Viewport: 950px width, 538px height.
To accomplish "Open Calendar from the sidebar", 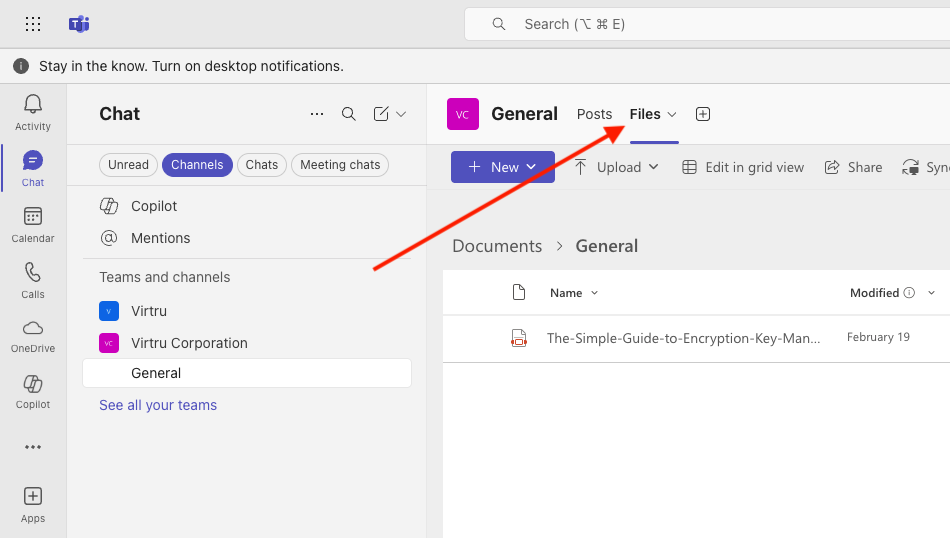I will 33,225.
